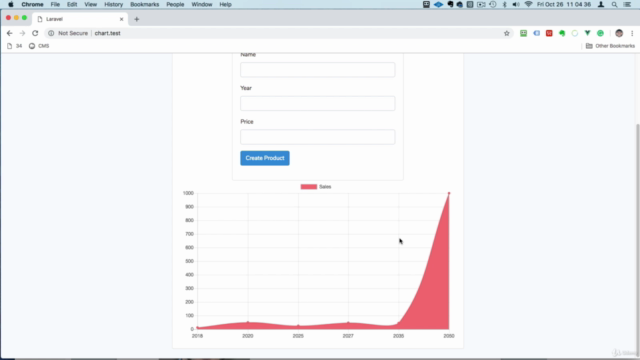
Task: Open the Wi-Fi status menu
Action: [528, 4]
